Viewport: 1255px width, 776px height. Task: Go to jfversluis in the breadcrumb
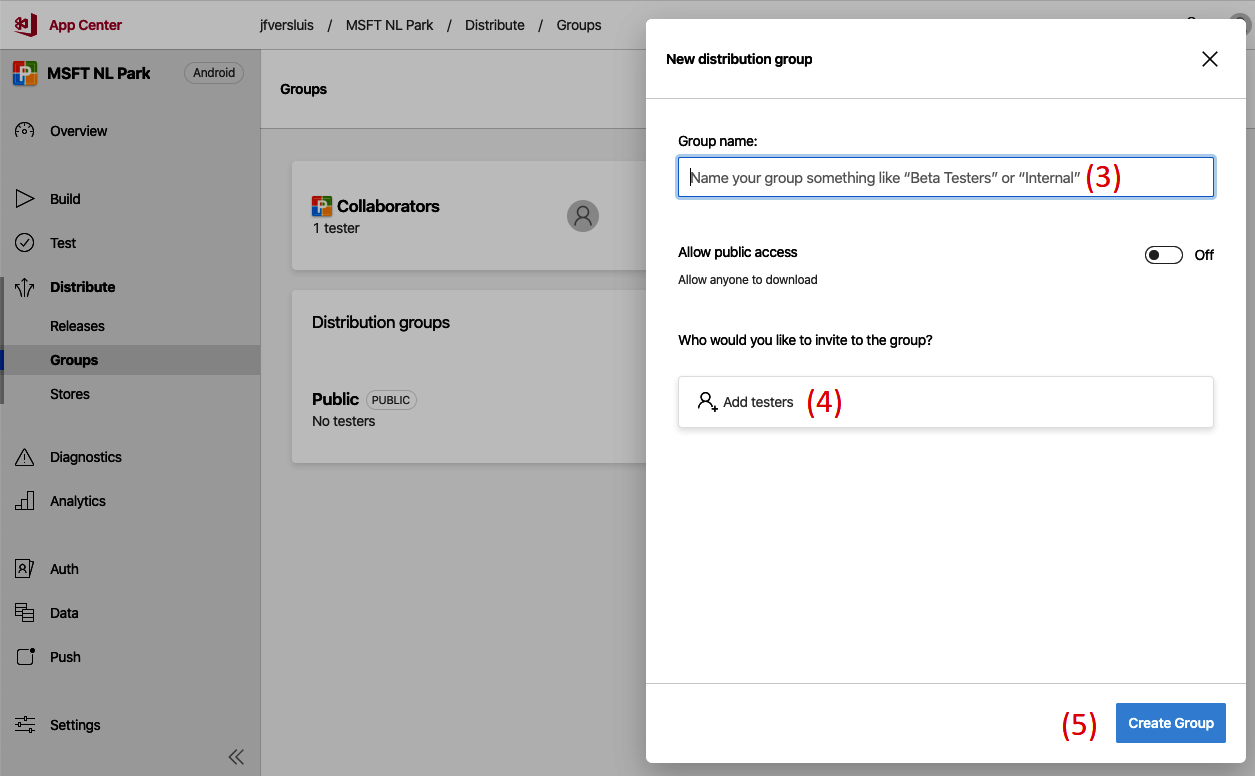[x=286, y=25]
